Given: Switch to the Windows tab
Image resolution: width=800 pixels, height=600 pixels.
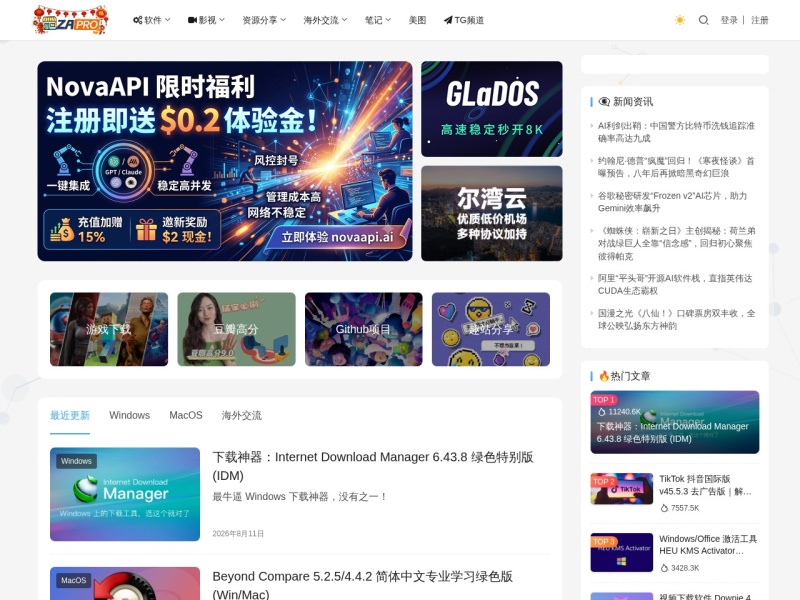Looking at the screenshot, I should [130, 415].
